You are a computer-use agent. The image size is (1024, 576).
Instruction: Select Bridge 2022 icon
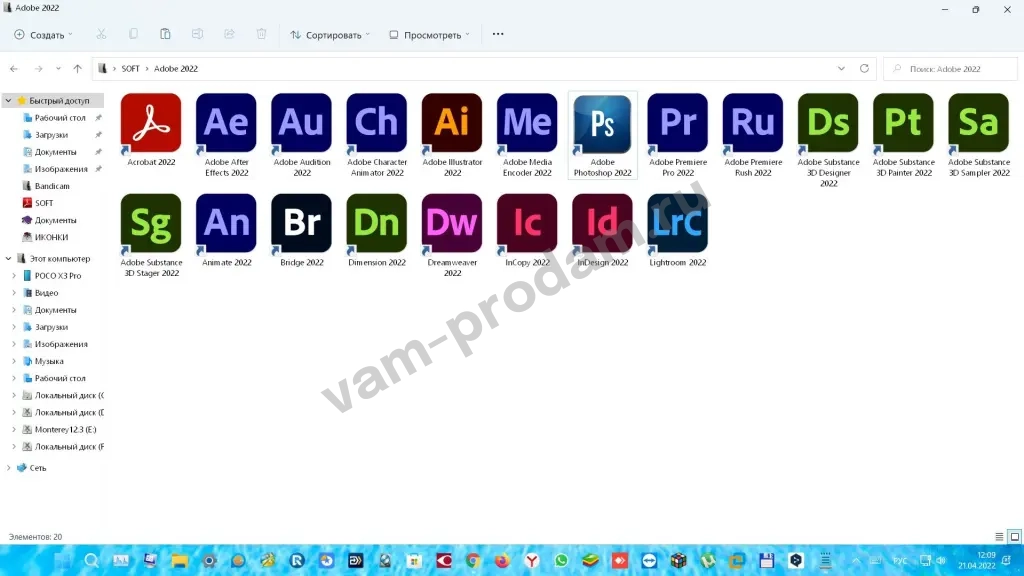pos(301,223)
